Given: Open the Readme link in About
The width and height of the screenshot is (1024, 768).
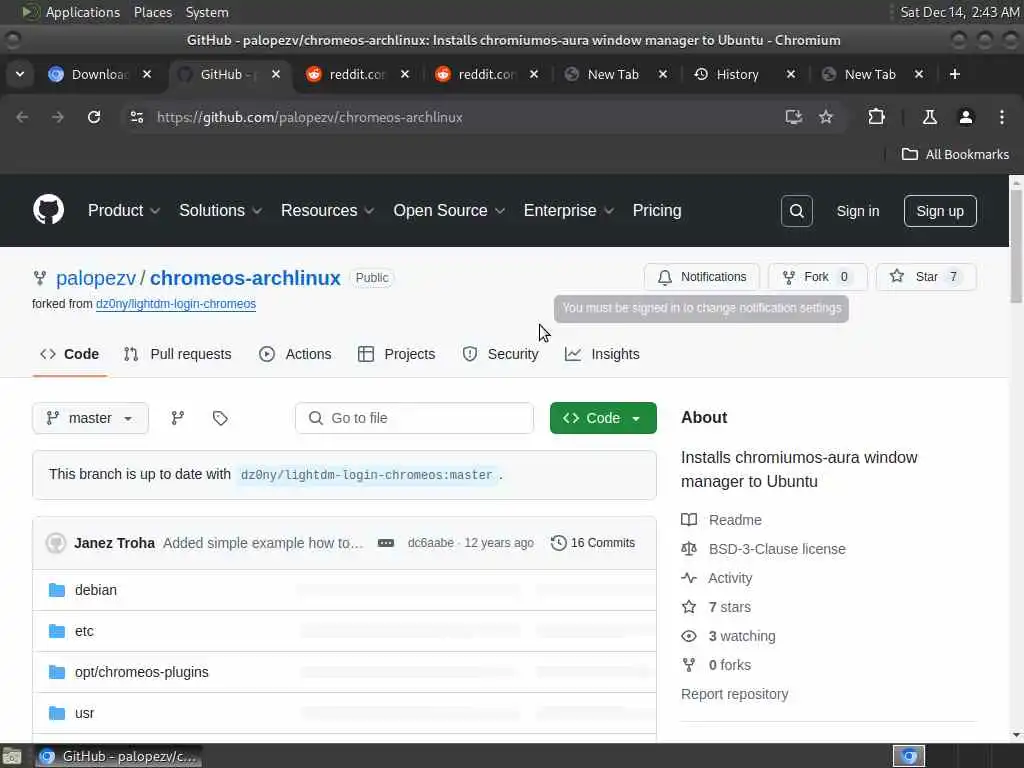Looking at the screenshot, I should [735, 520].
